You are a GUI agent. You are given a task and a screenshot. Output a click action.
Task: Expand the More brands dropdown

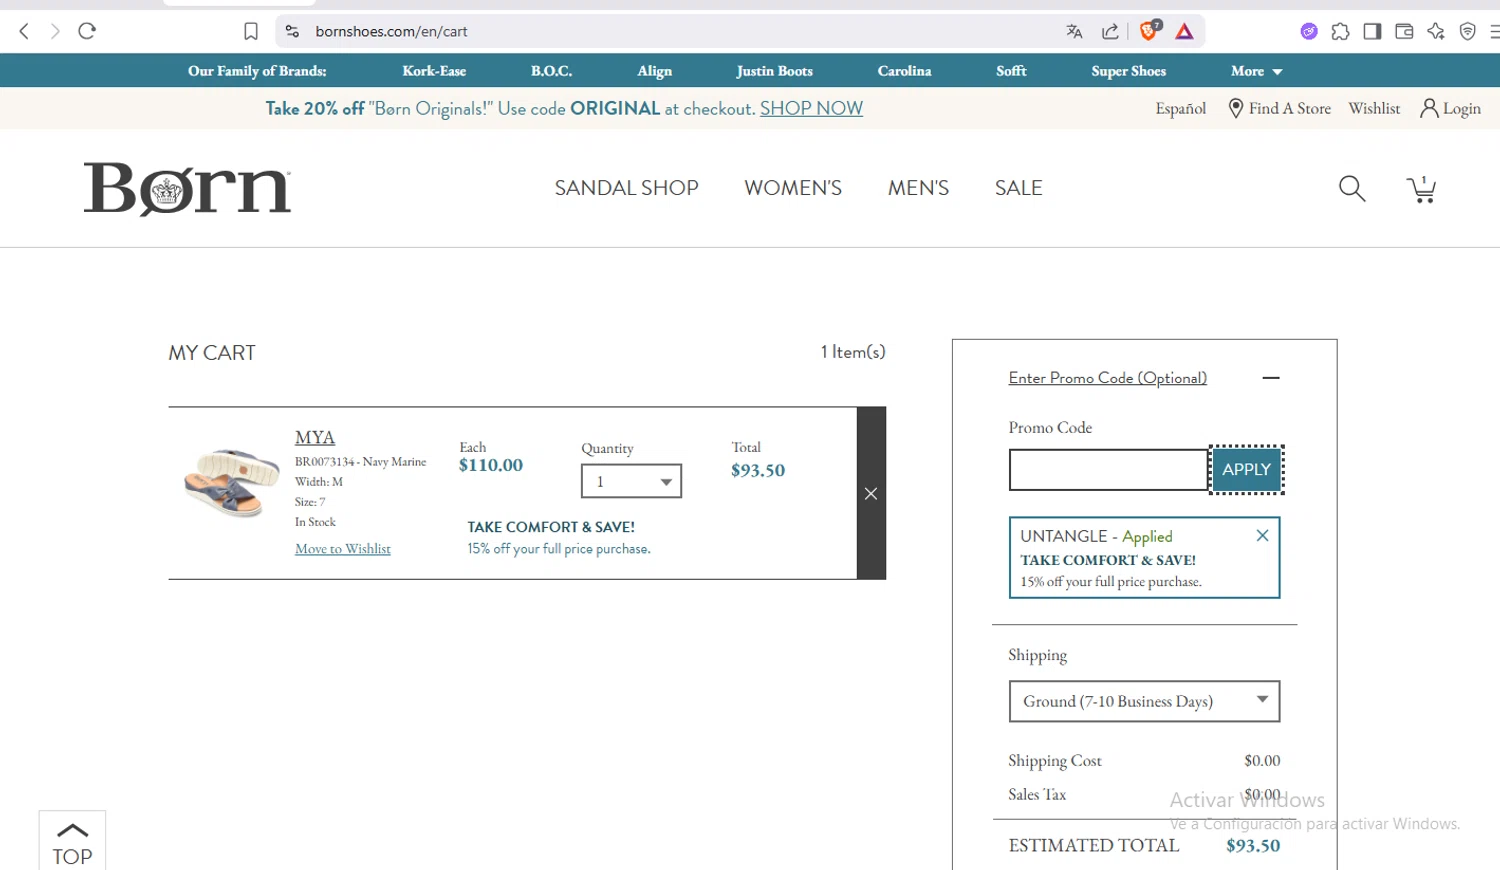pyautogui.click(x=1256, y=71)
